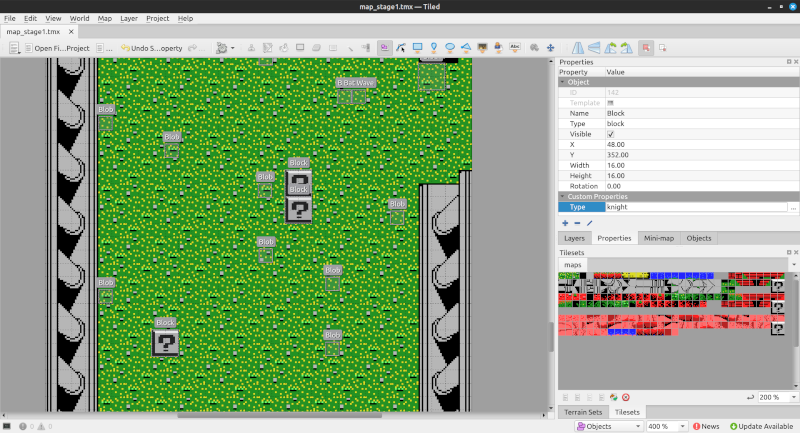Image resolution: width=800 pixels, height=433 pixels.
Task: Select the Edit Polygons tool
Action: 401,48
